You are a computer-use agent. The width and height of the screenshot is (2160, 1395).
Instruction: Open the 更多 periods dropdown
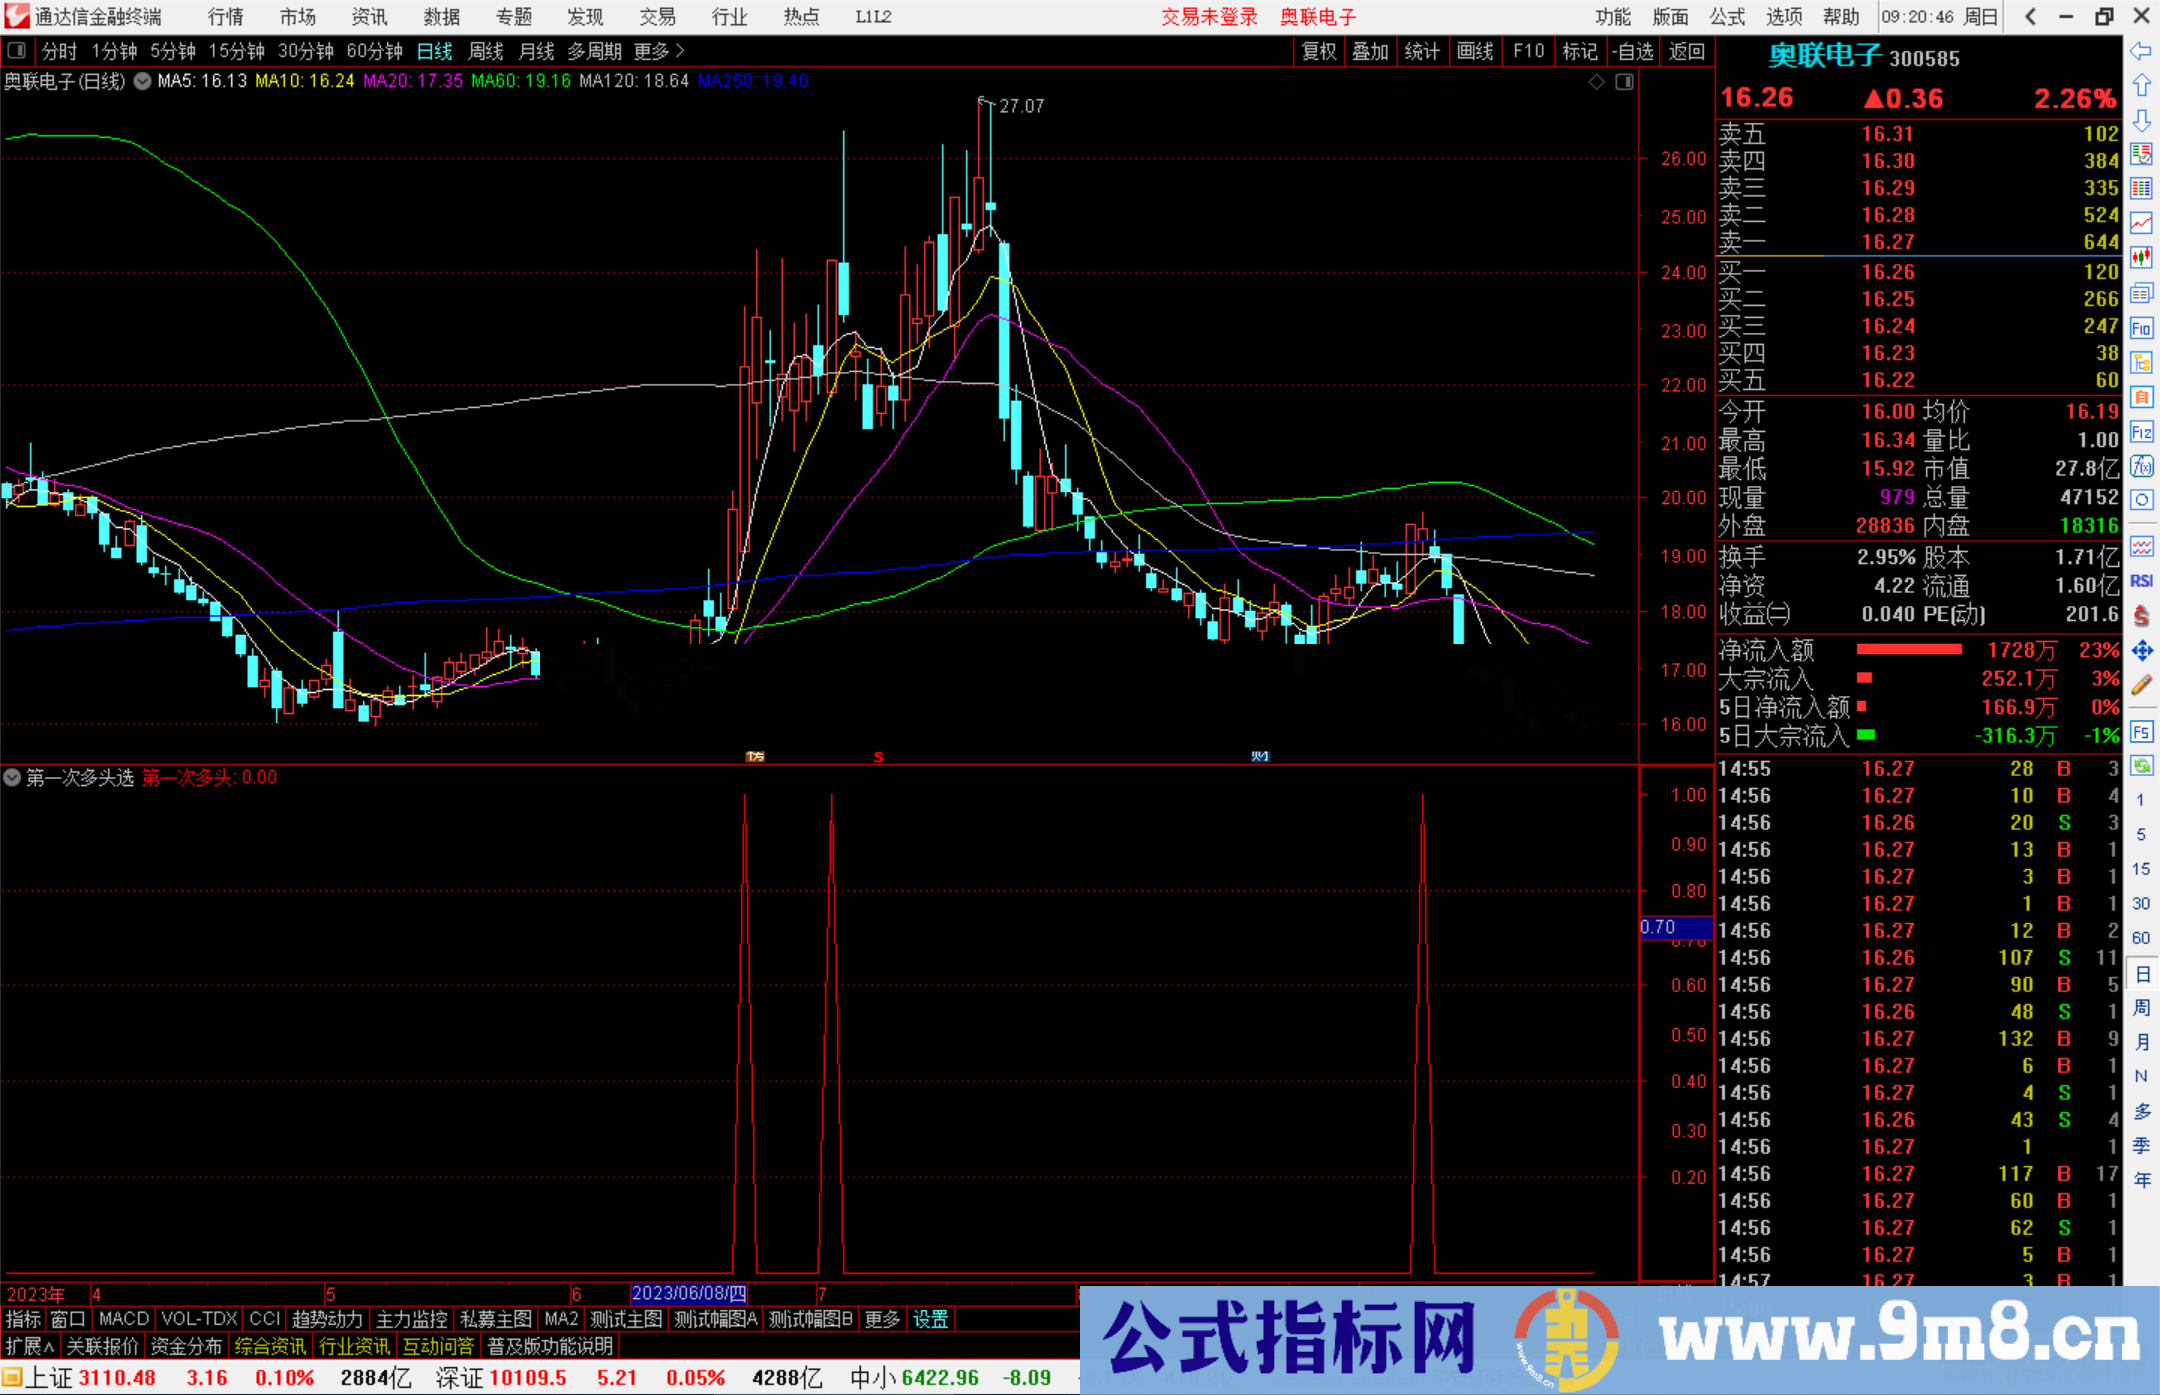[651, 51]
